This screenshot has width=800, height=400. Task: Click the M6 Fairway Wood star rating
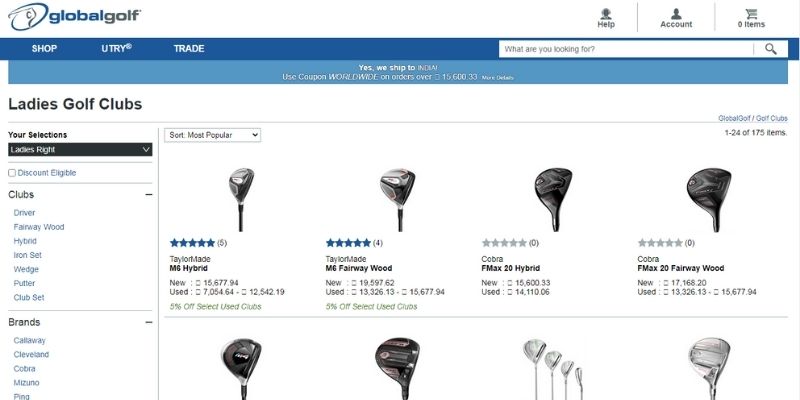(348, 243)
